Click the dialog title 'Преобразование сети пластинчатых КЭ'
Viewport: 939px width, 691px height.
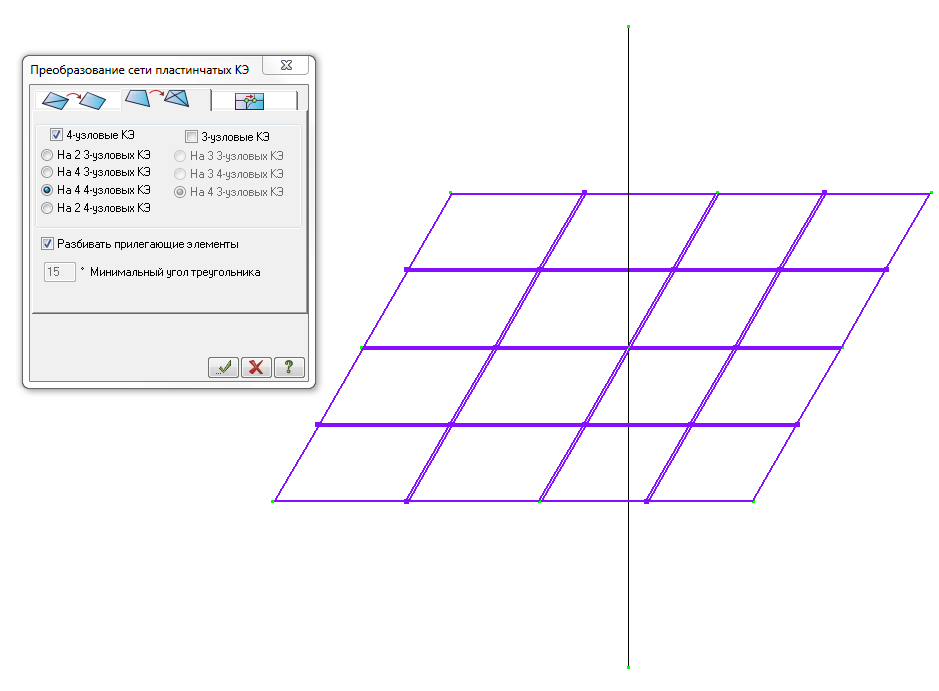(140, 70)
